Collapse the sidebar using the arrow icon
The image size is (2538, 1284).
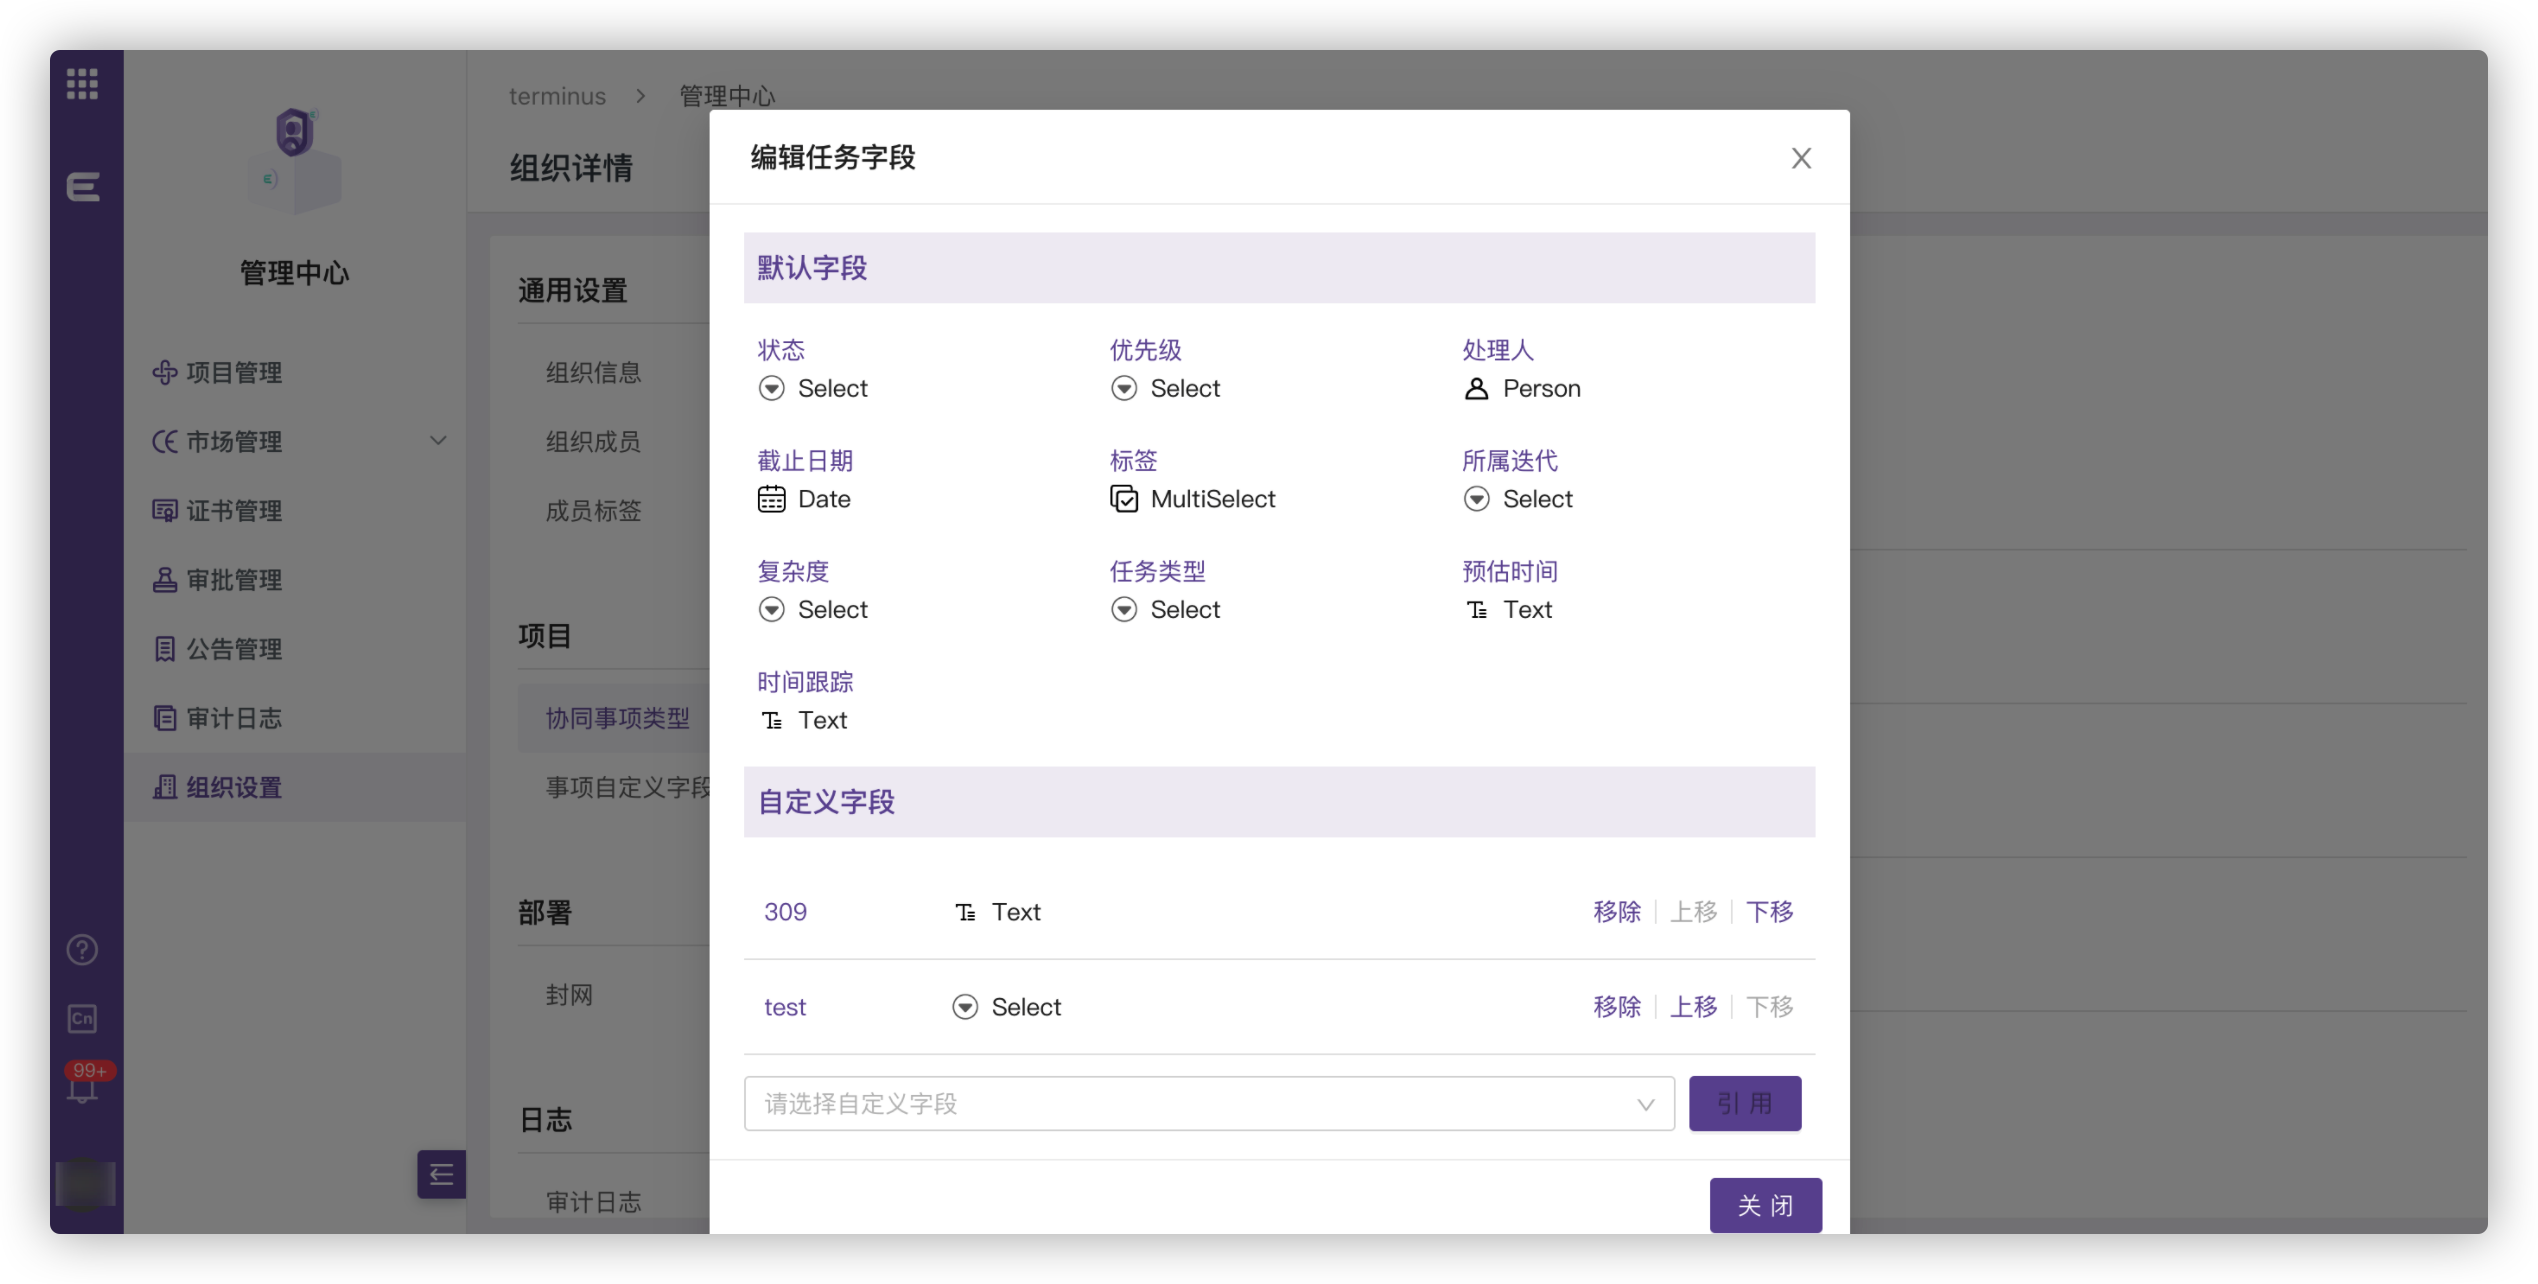point(440,1174)
